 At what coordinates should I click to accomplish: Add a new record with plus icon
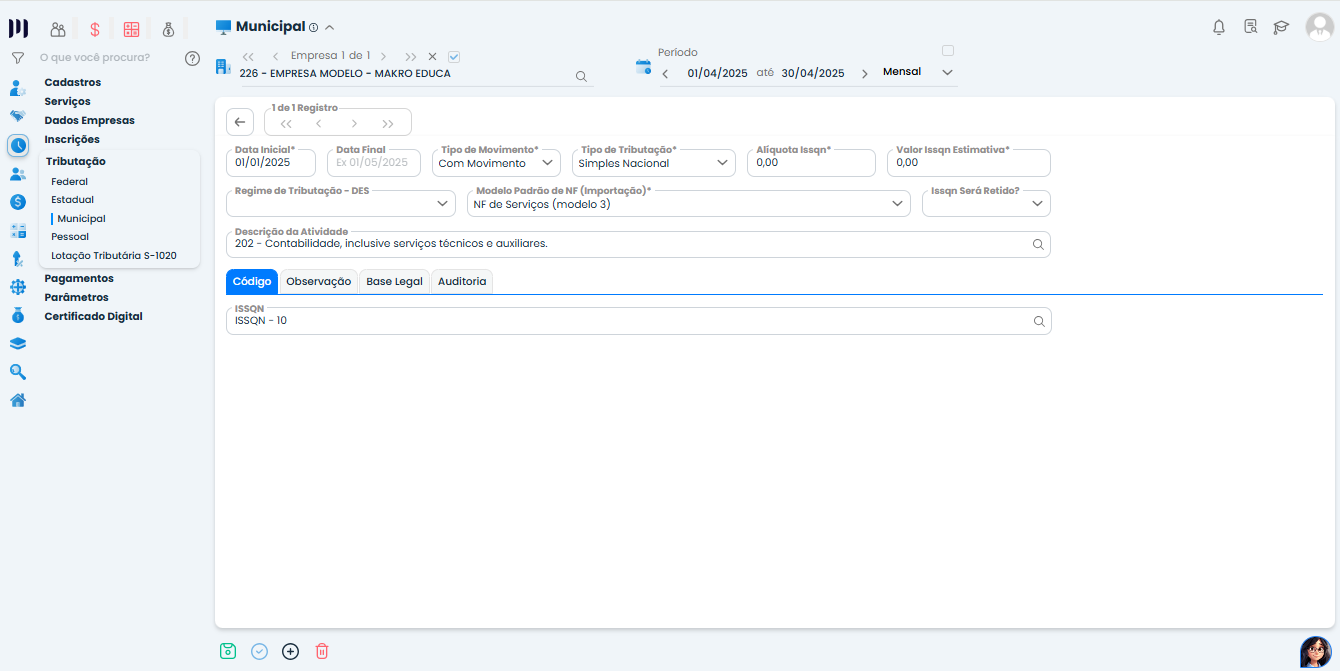pos(290,651)
